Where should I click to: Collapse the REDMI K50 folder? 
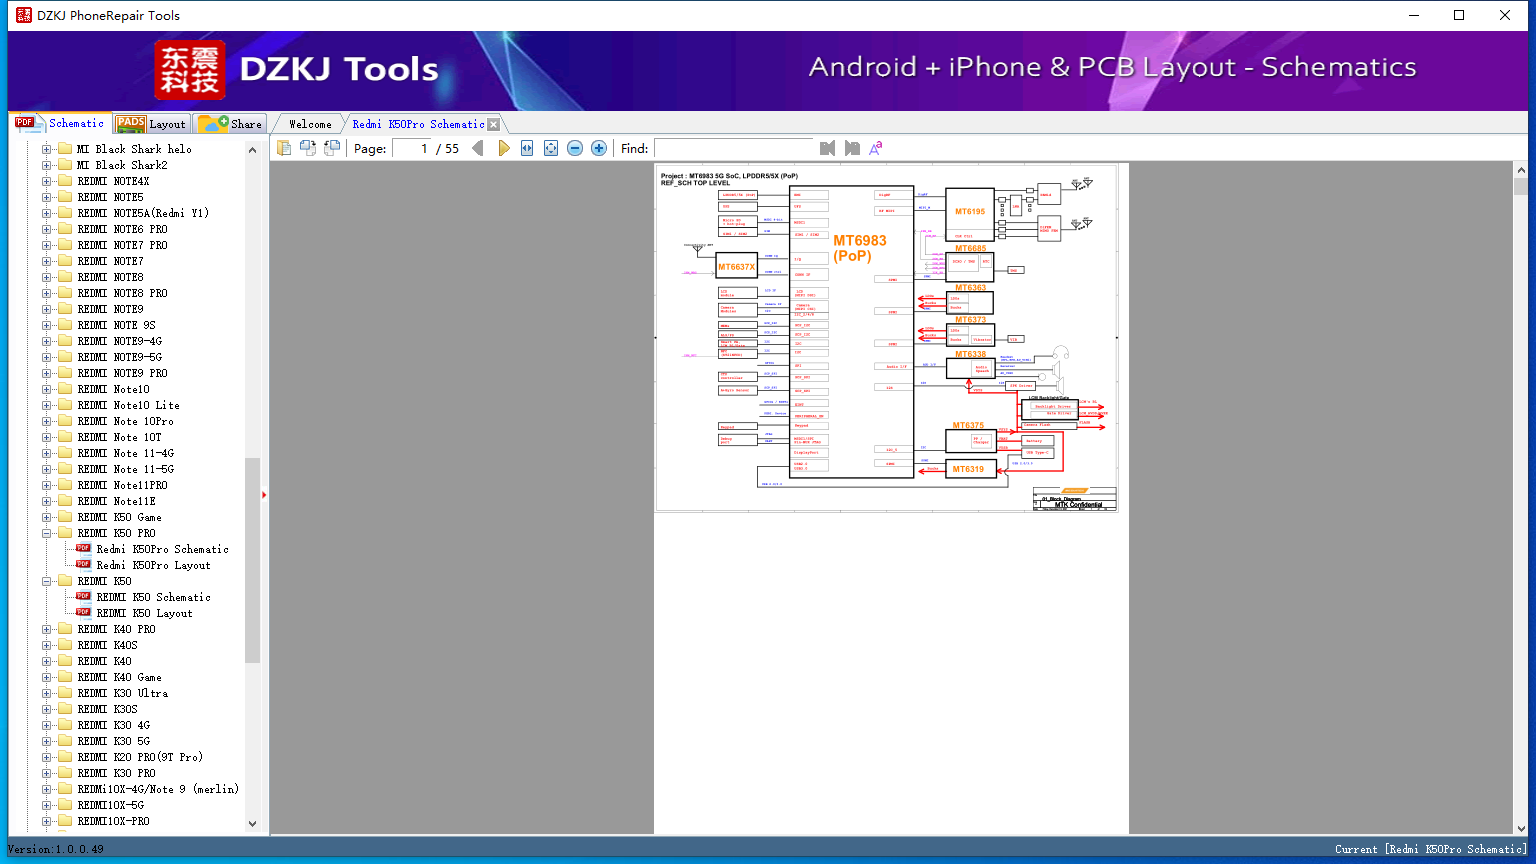(x=46, y=581)
